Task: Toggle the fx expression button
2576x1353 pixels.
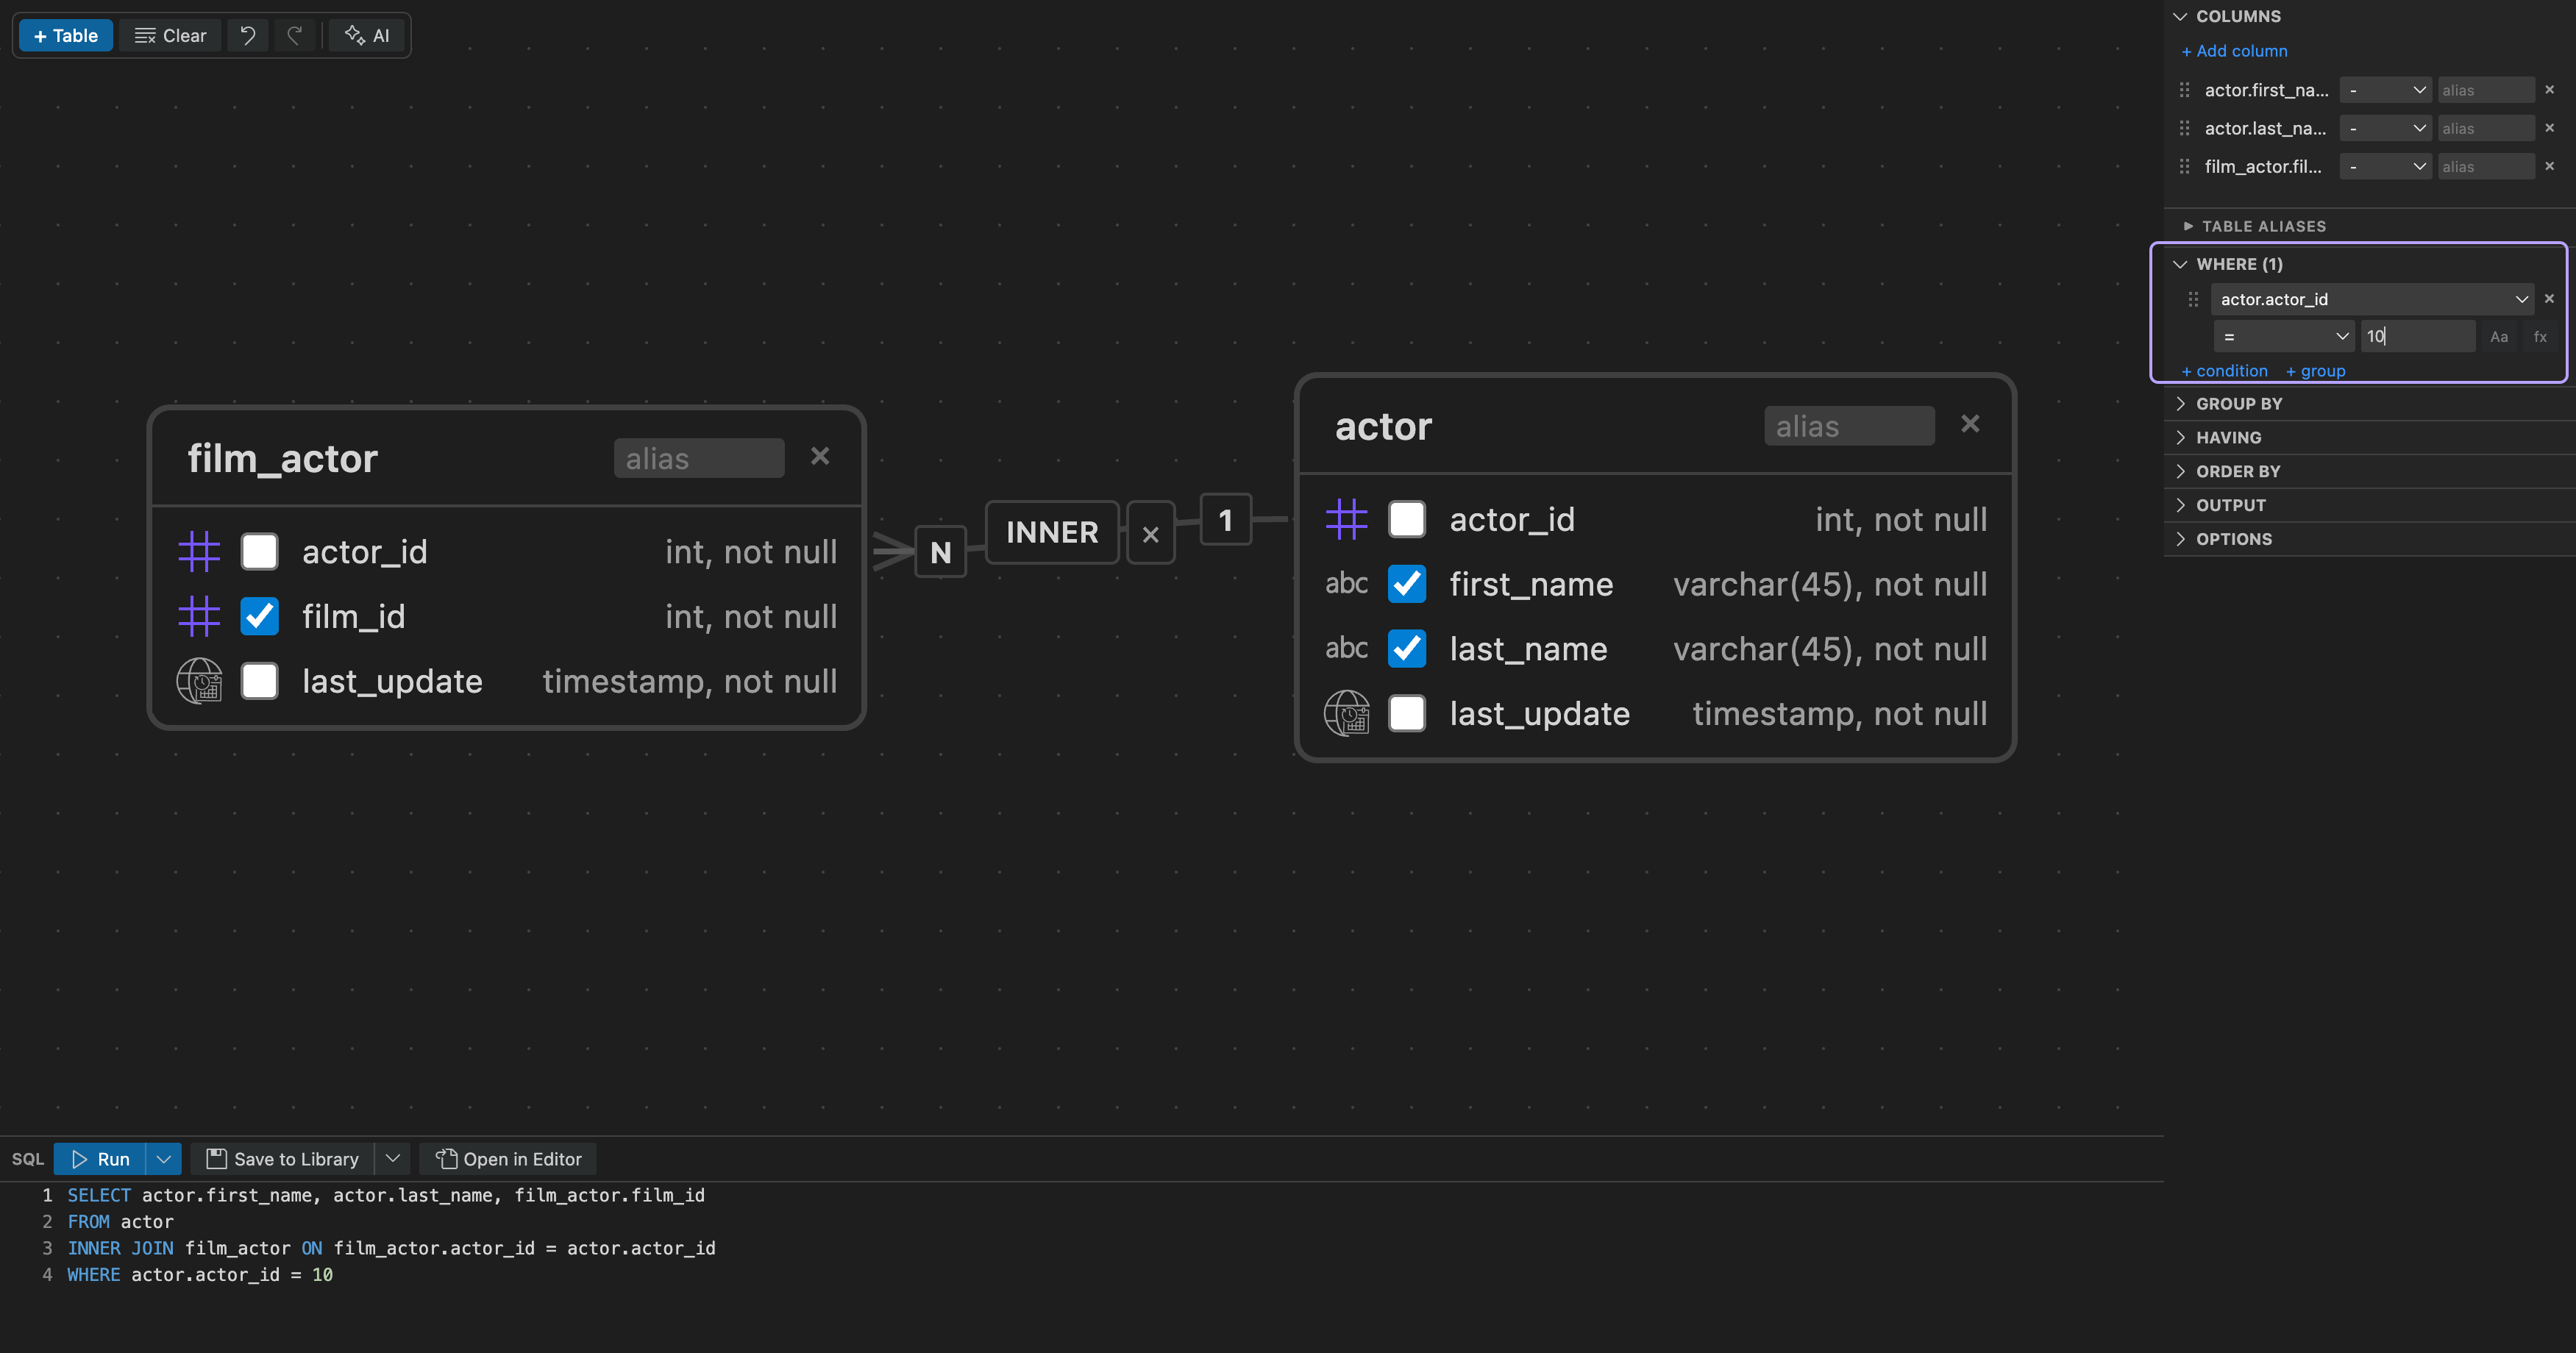Action: point(2540,337)
